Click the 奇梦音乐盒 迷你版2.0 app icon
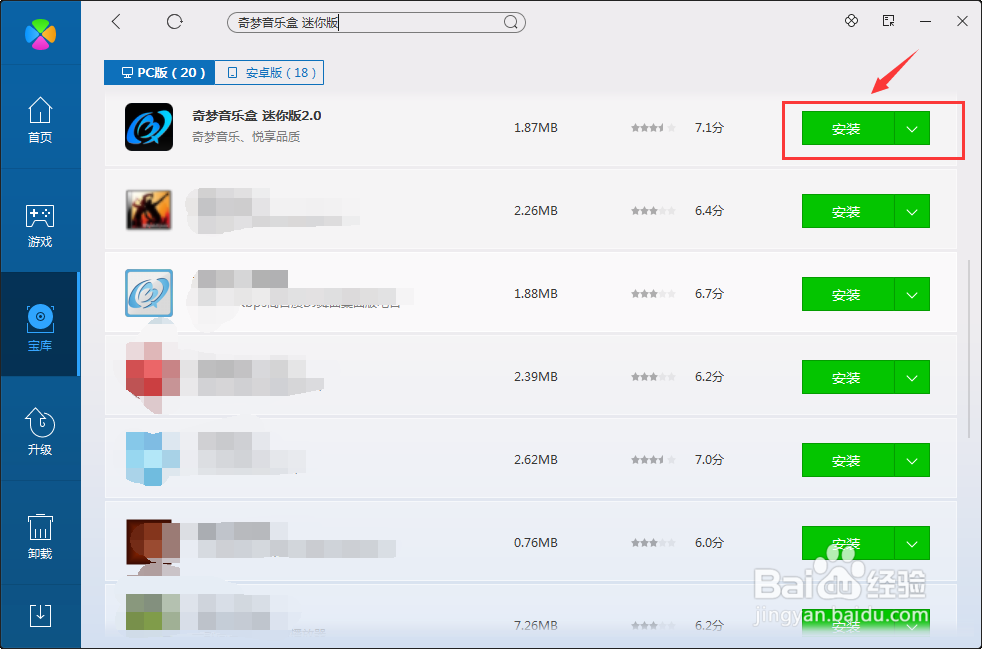The width and height of the screenshot is (982, 649). (149, 127)
